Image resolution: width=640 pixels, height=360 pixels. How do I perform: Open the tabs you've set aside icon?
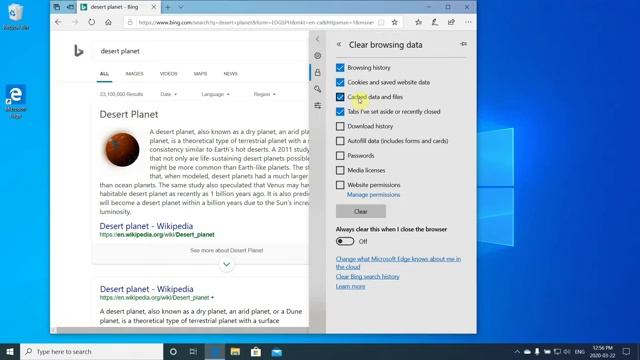(57, 7)
